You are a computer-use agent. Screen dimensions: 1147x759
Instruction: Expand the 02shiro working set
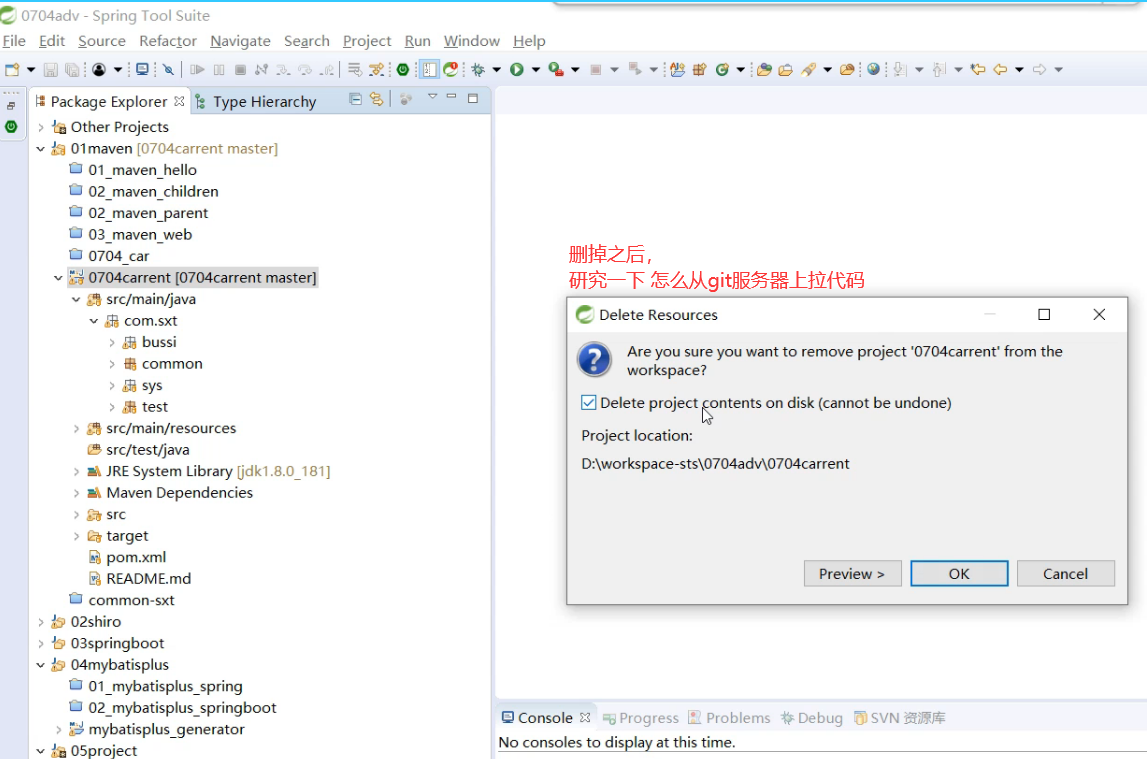pos(41,622)
